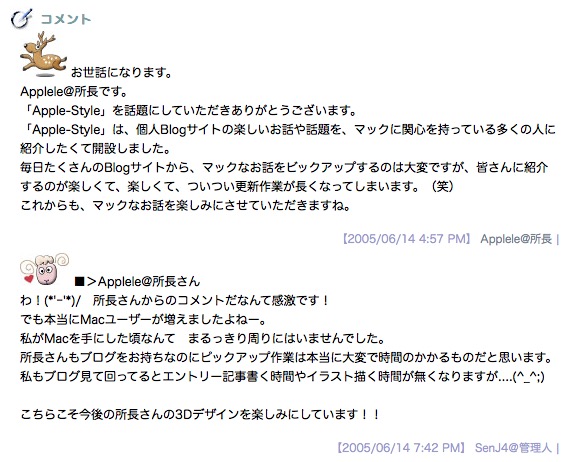Click the comment section magnifier icon
574x462 pixels.
(21, 18)
